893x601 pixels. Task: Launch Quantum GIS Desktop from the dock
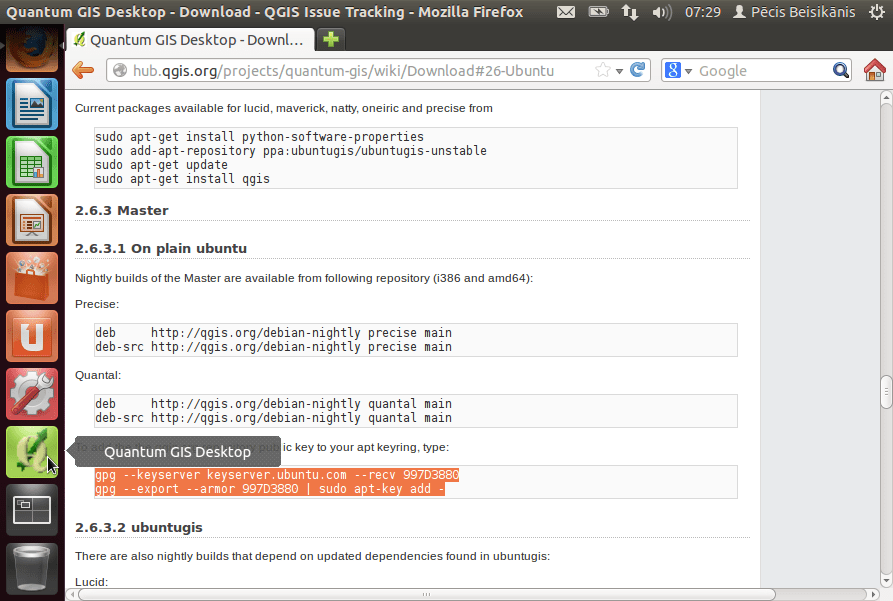(x=32, y=452)
